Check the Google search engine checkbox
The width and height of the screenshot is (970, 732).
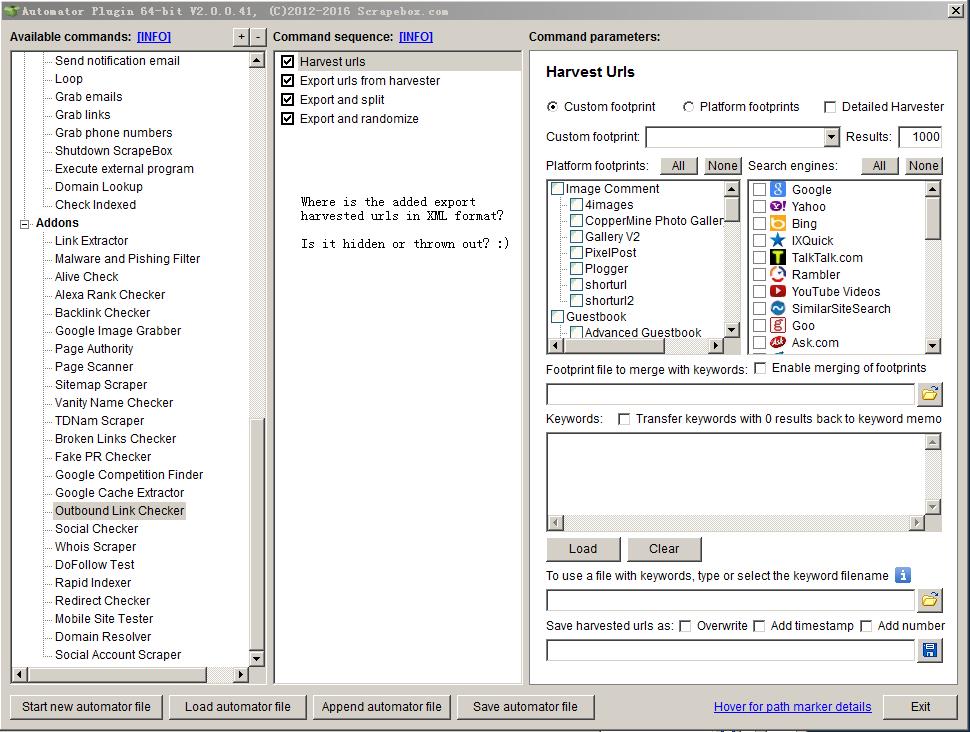(760, 189)
